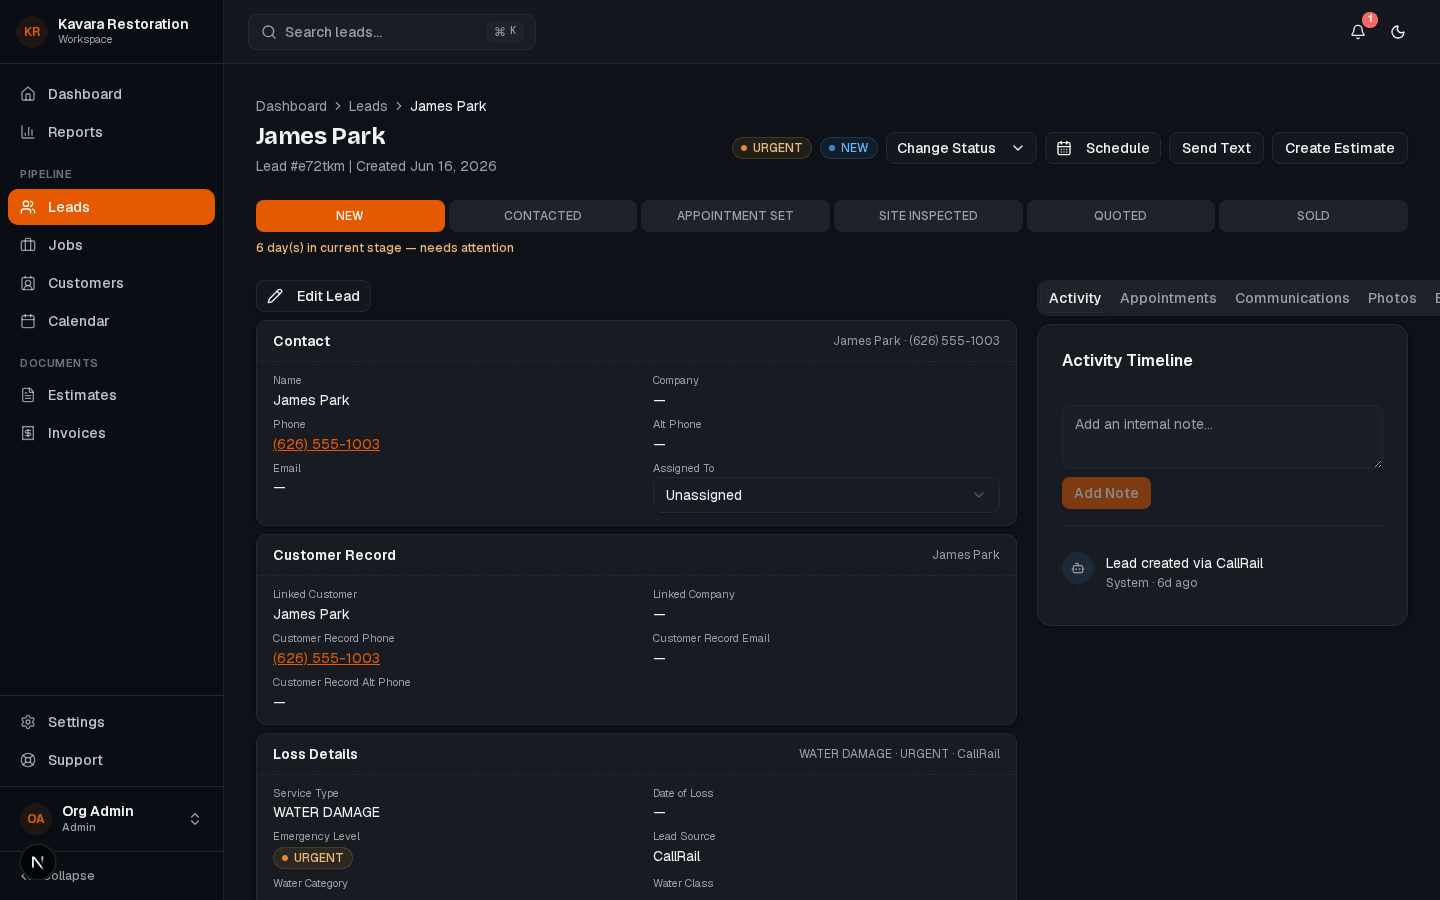The width and height of the screenshot is (1440, 900).
Task: Click the KR workspace avatar
Action: pos(32,32)
